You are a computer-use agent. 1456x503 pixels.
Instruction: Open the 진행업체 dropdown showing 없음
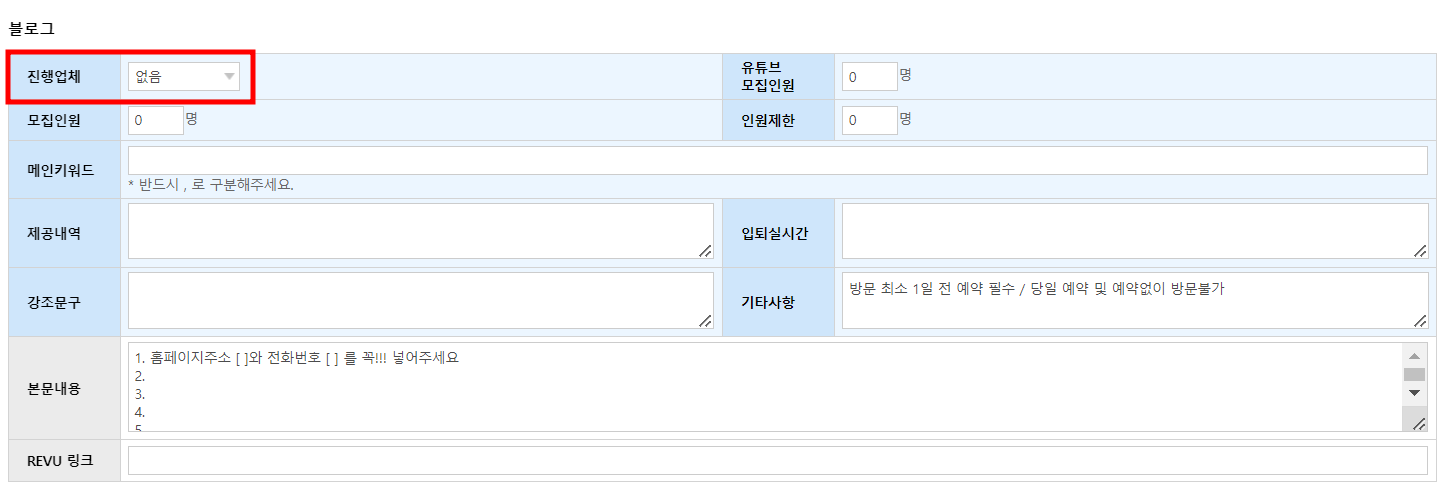184,76
